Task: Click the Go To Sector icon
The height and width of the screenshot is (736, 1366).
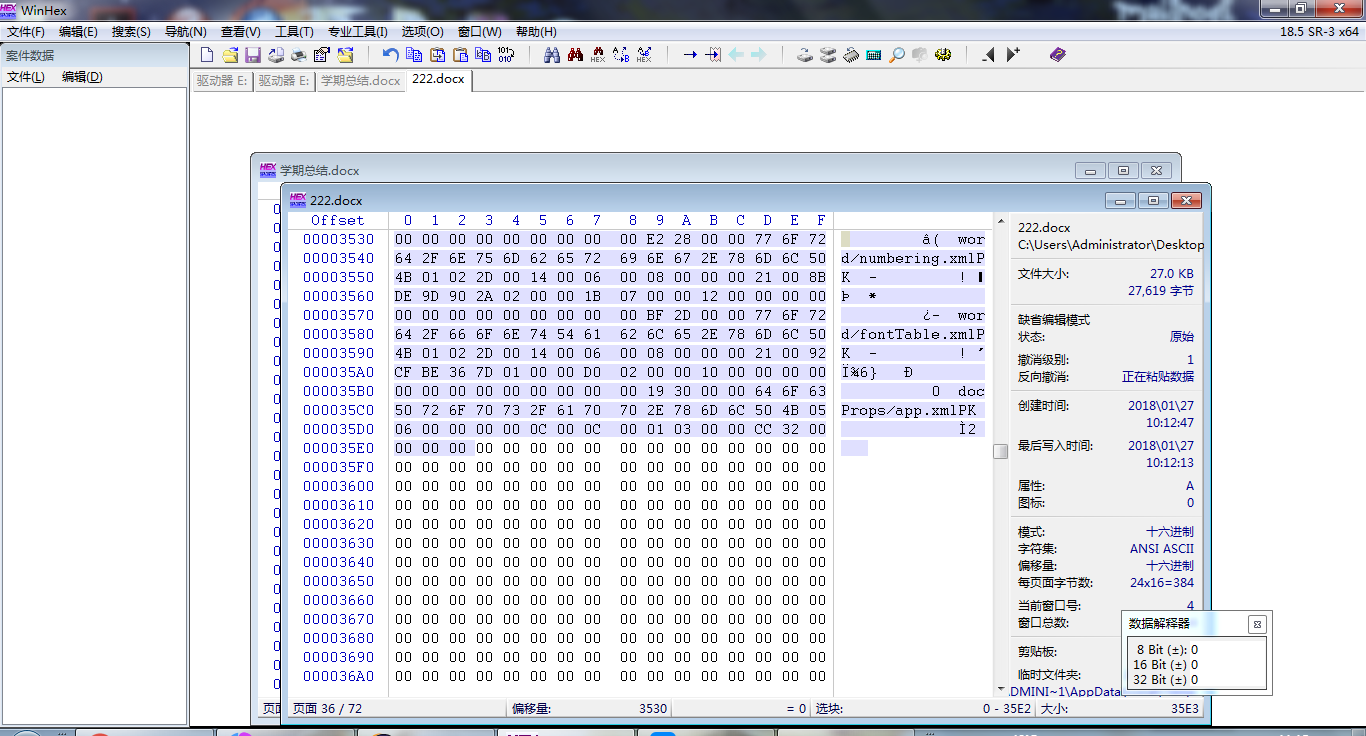Action: (x=713, y=55)
